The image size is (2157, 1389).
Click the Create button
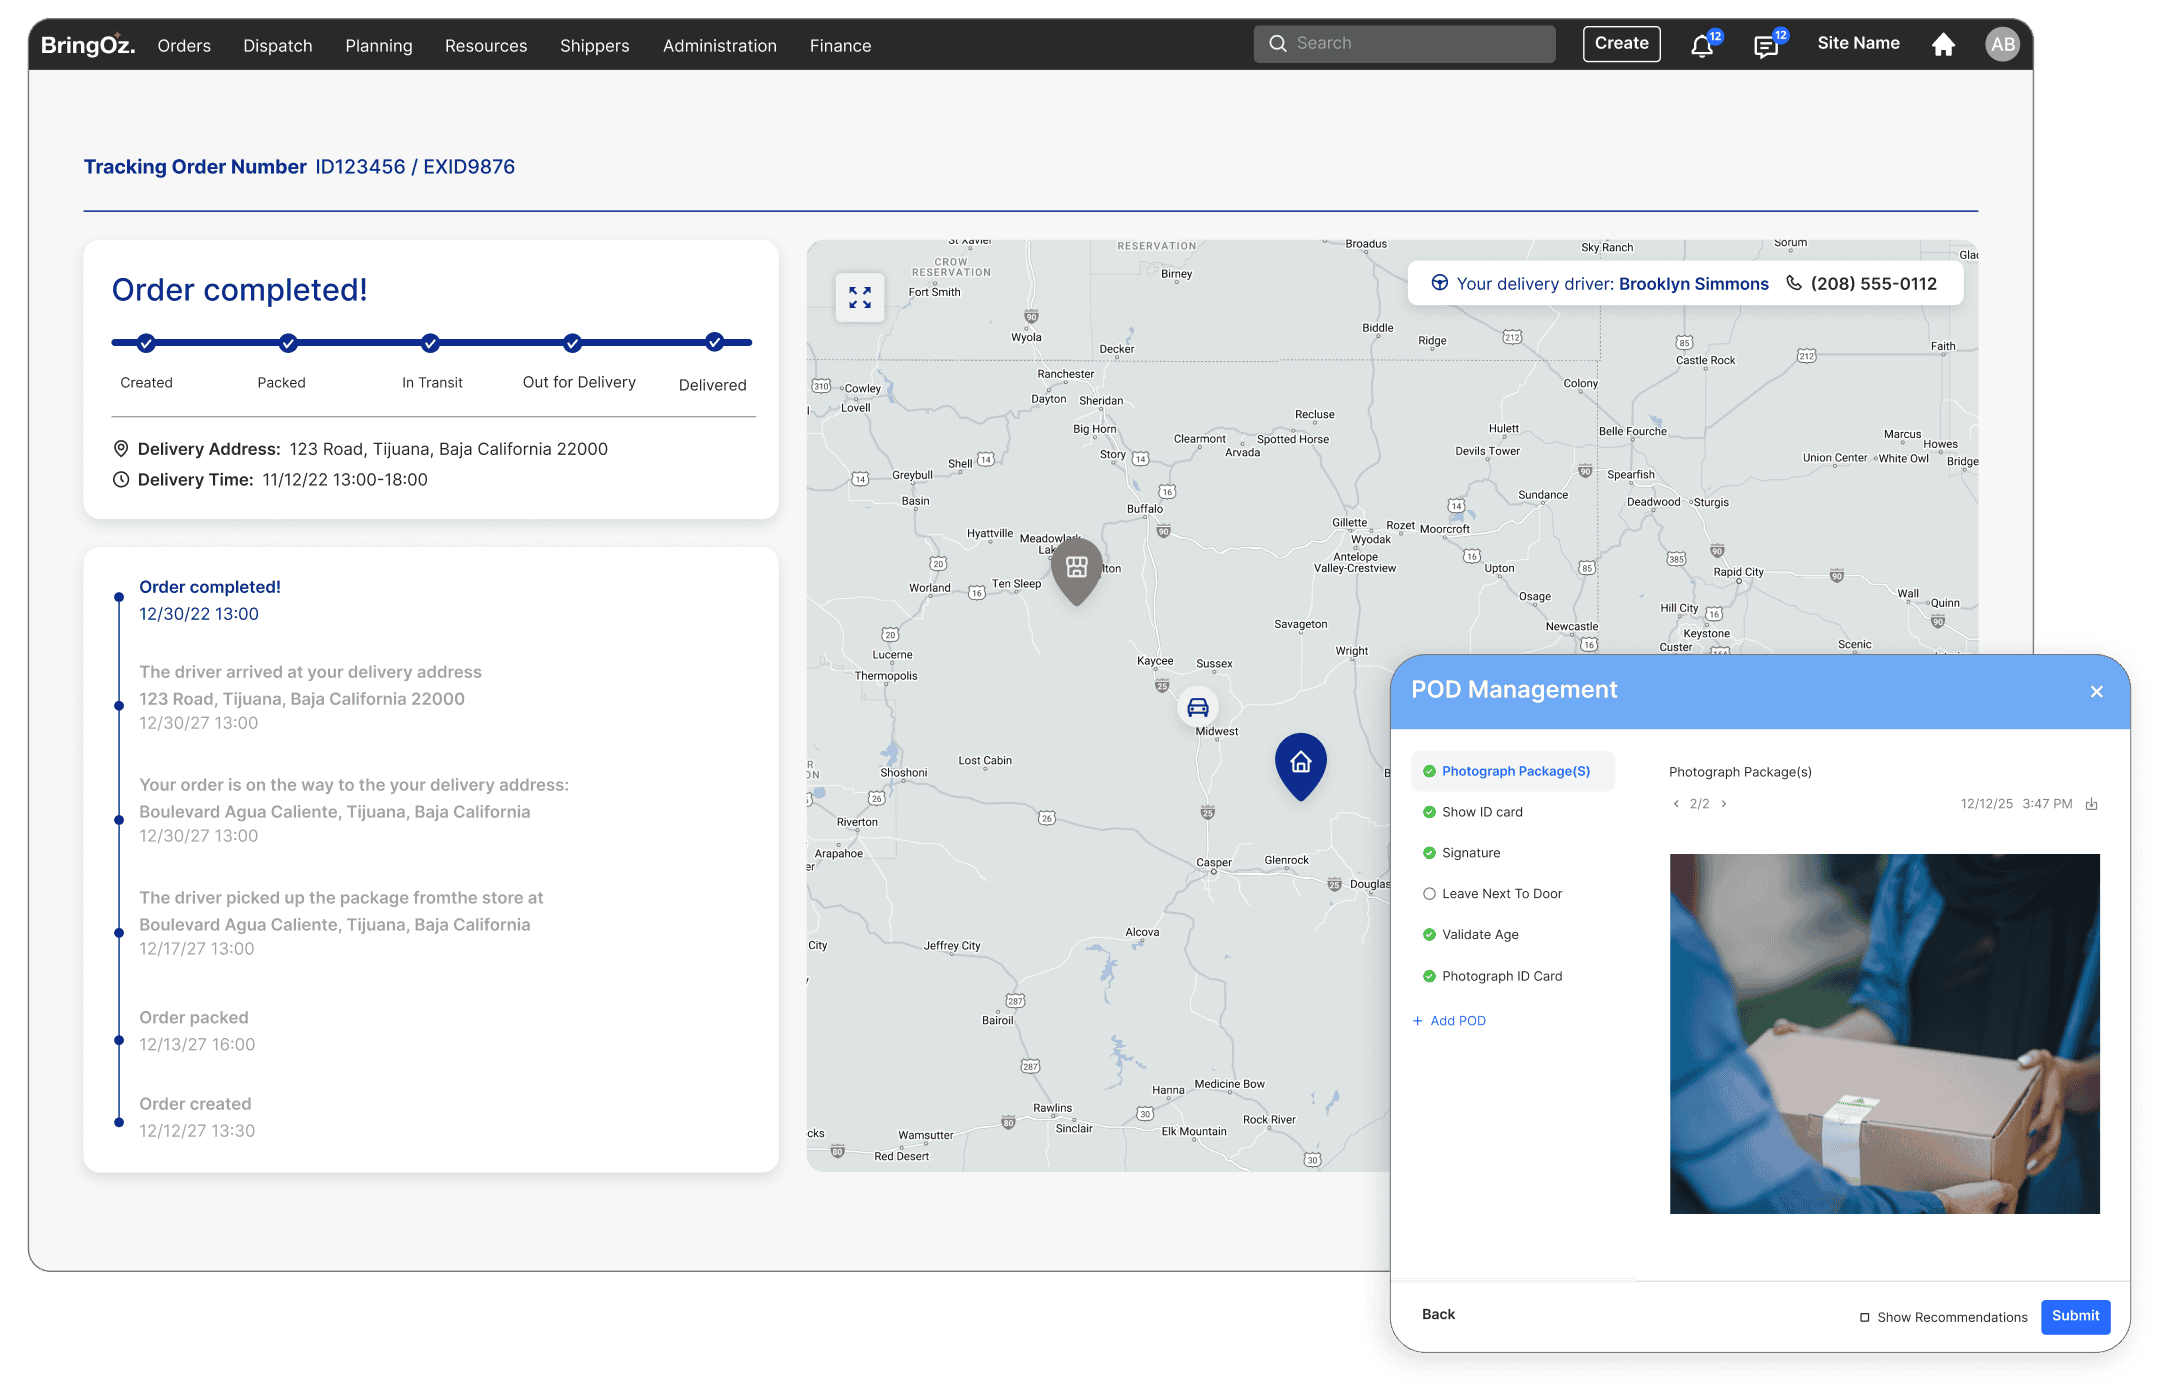click(x=1621, y=44)
